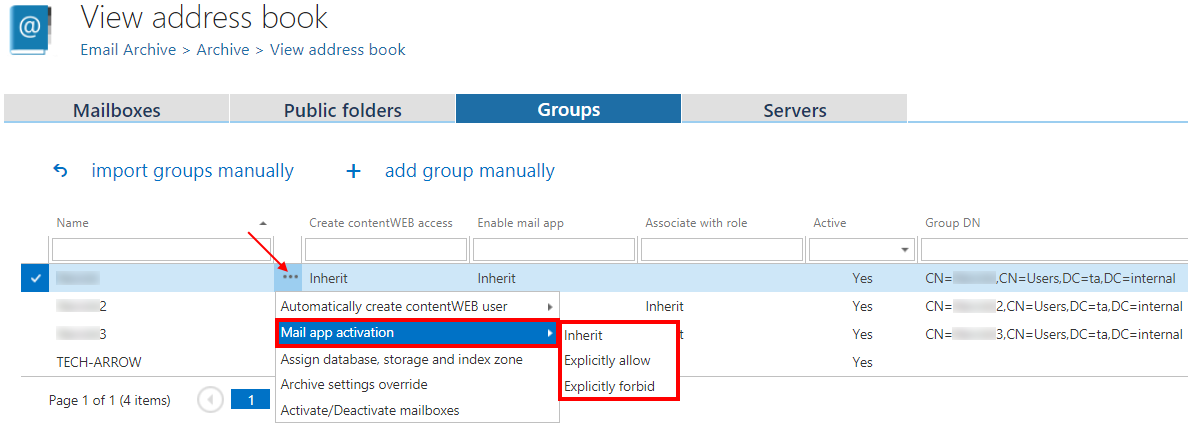Click the previous page arrow icon
The width and height of the screenshot is (1188, 427).
210,400
